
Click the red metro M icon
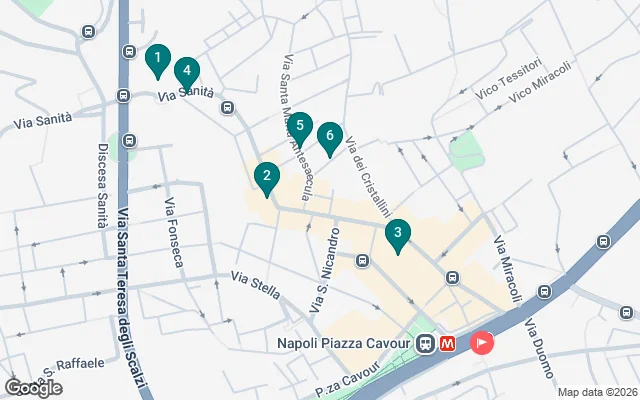coord(447,344)
